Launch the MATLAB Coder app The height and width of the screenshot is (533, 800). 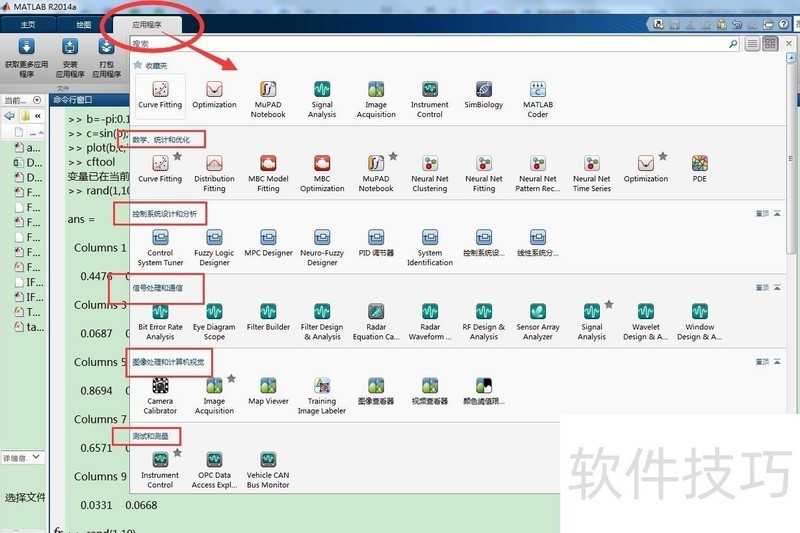pyautogui.click(x=537, y=100)
